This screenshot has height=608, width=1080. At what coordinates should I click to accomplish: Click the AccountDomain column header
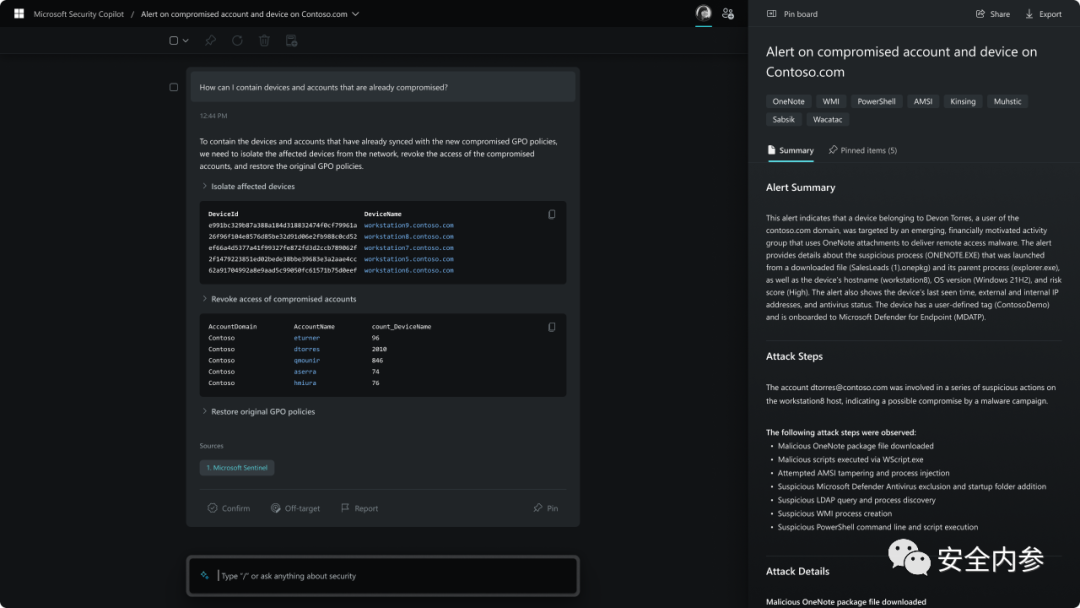click(x=233, y=327)
